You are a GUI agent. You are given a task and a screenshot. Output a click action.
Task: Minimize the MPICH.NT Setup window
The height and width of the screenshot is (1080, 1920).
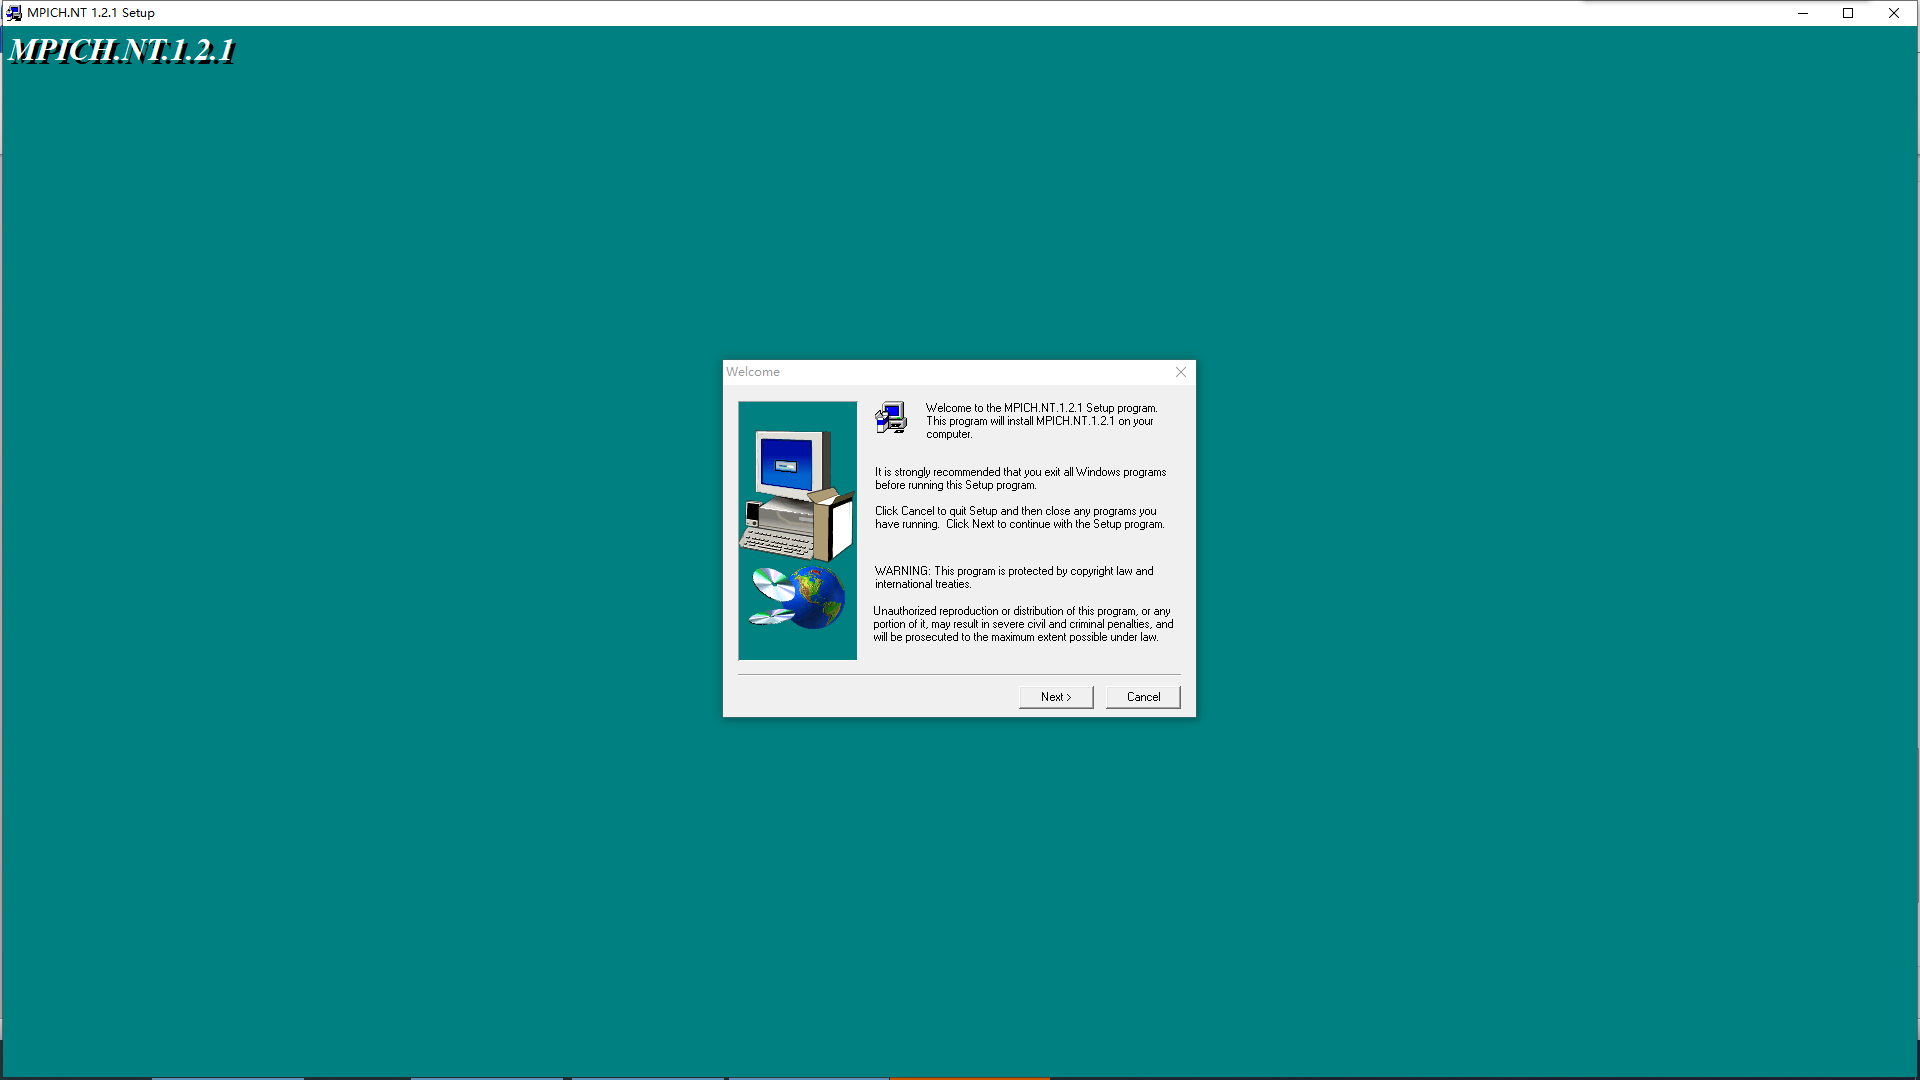(x=1803, y=13)
